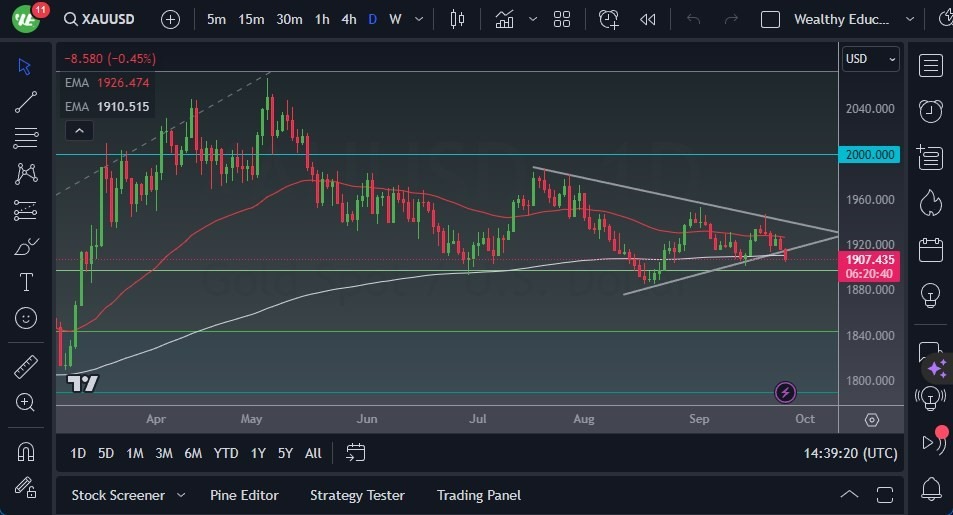Open the Wealthy Educ layout name
This screenshot has width=953, height=515.
(841, 19)
